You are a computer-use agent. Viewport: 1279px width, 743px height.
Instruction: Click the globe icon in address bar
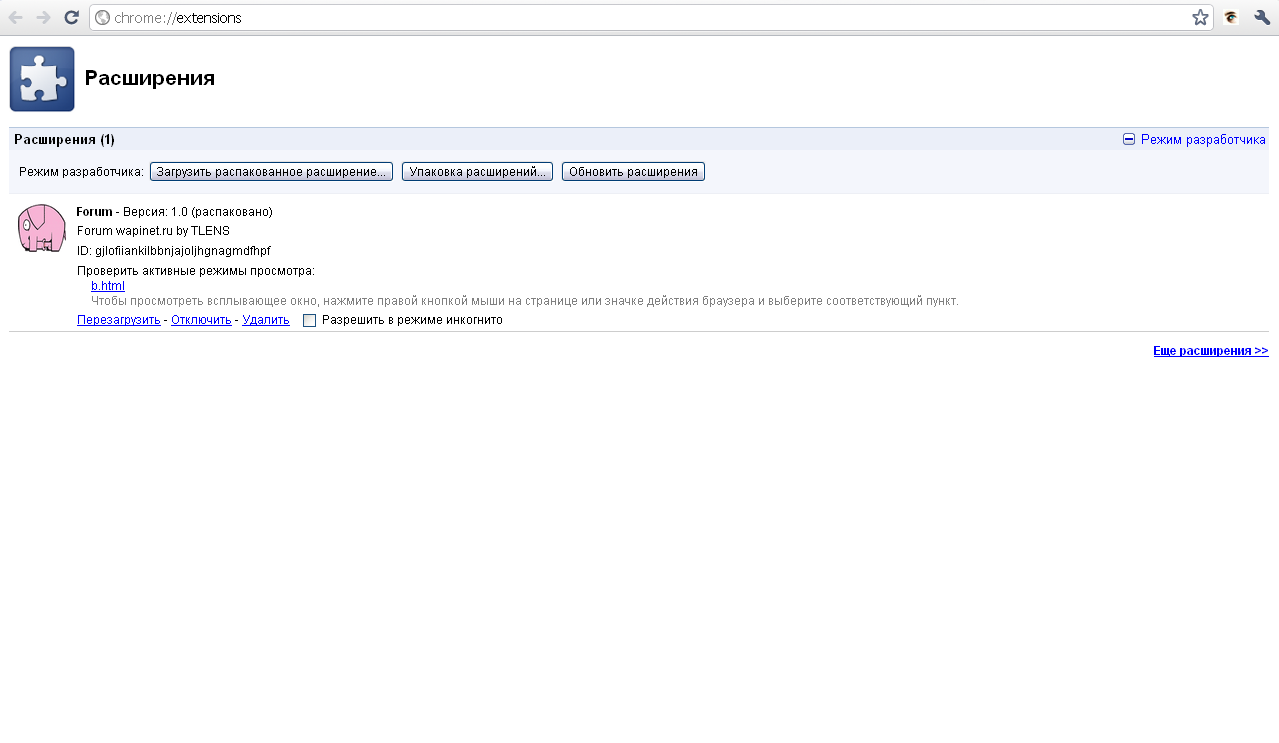click(x=102, y=17)
